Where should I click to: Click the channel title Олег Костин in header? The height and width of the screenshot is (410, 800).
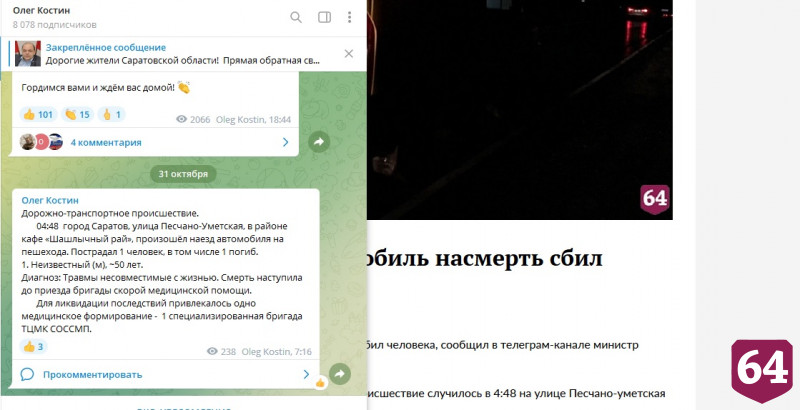41,10
